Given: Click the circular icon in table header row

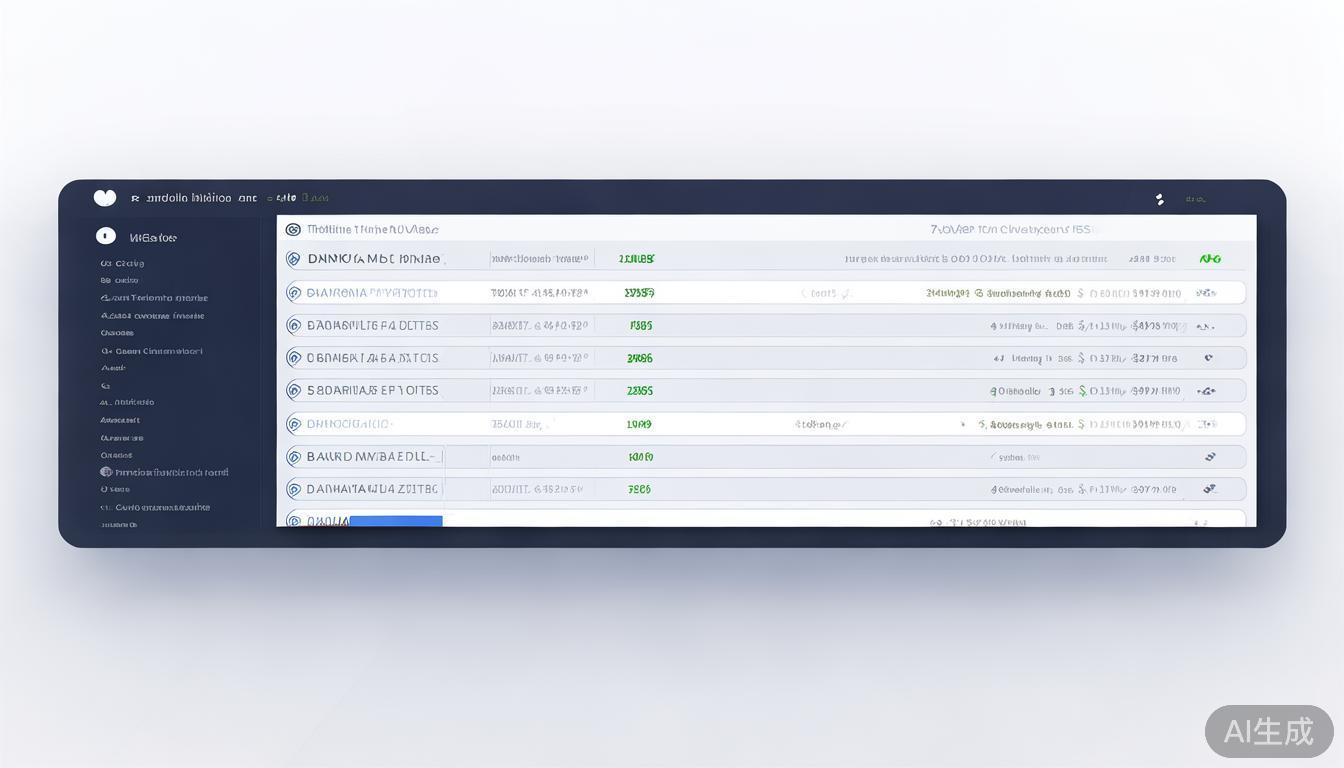Looking at the screenshot, I should pyautogui.click(x=293, y=229).
